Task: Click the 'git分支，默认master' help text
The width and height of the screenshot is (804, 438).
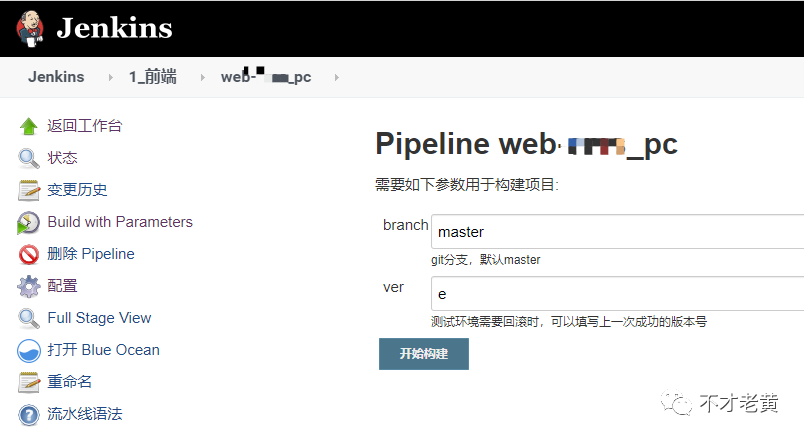Action: 486,260
